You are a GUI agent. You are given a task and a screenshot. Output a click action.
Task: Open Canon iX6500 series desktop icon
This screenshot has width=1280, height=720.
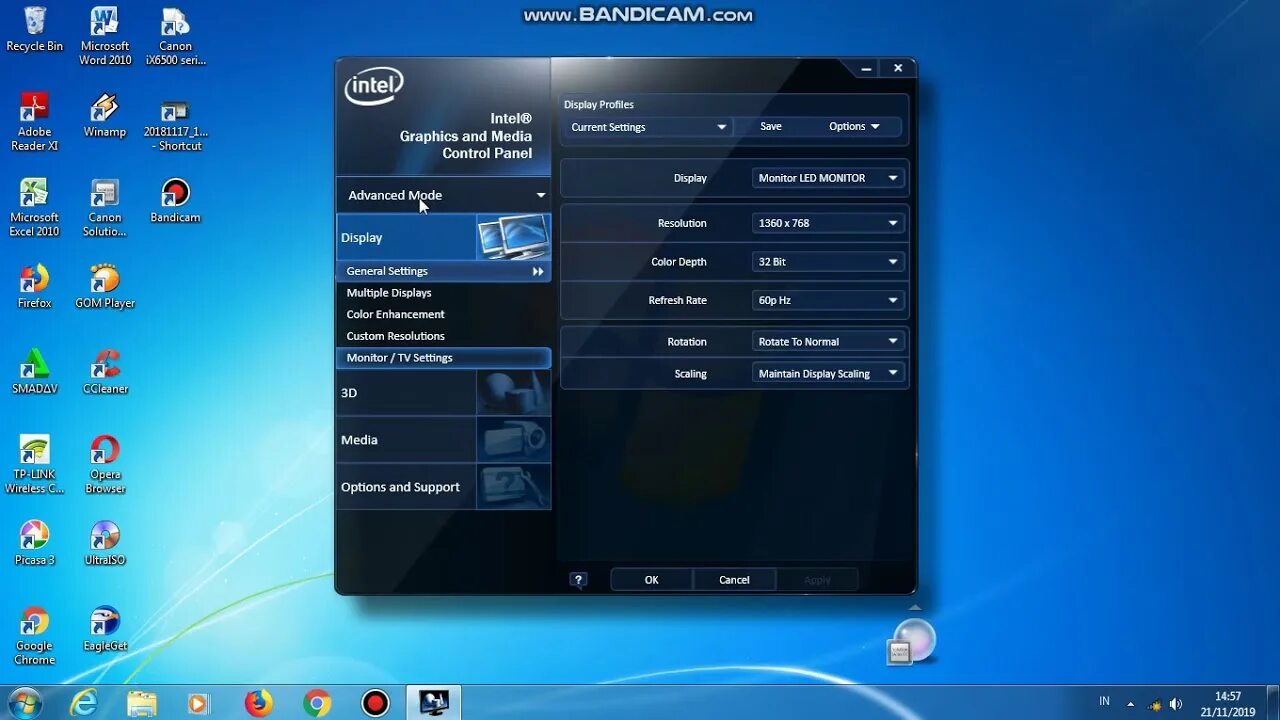pyautogui.click(x=175, y=36)
